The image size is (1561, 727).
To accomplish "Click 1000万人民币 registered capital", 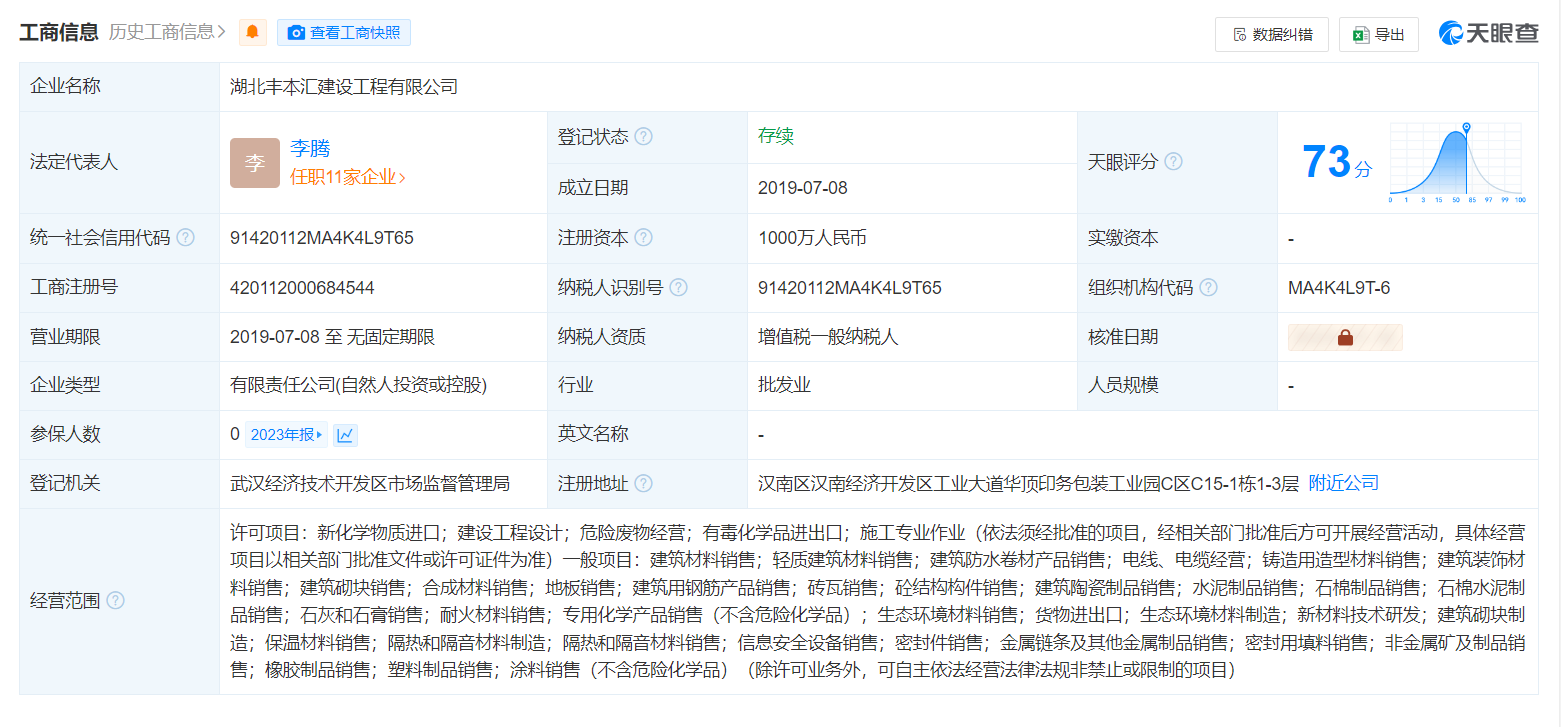I will 812,238.
